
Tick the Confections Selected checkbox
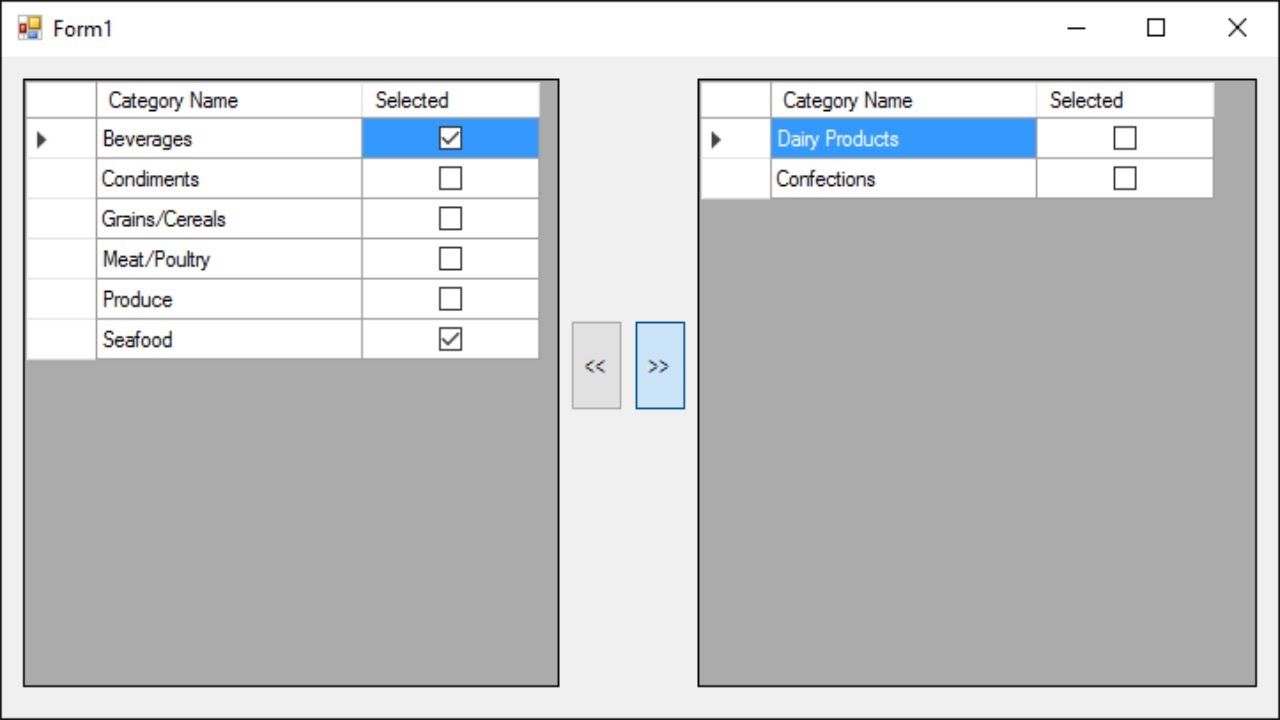1125,178
